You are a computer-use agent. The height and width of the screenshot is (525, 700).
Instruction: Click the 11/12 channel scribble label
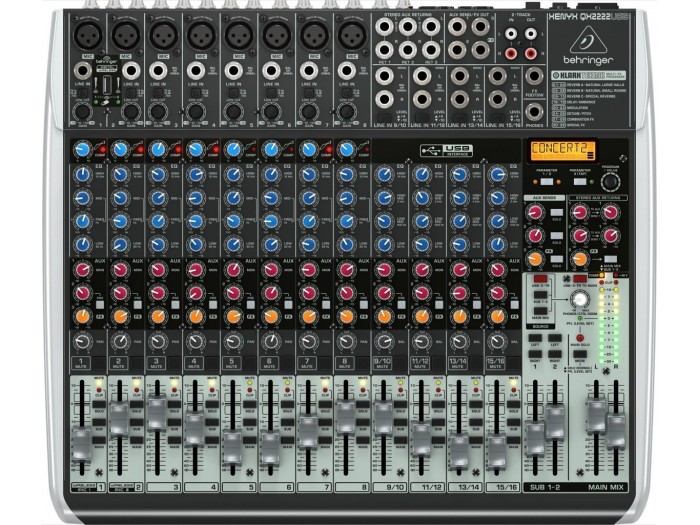428,487
